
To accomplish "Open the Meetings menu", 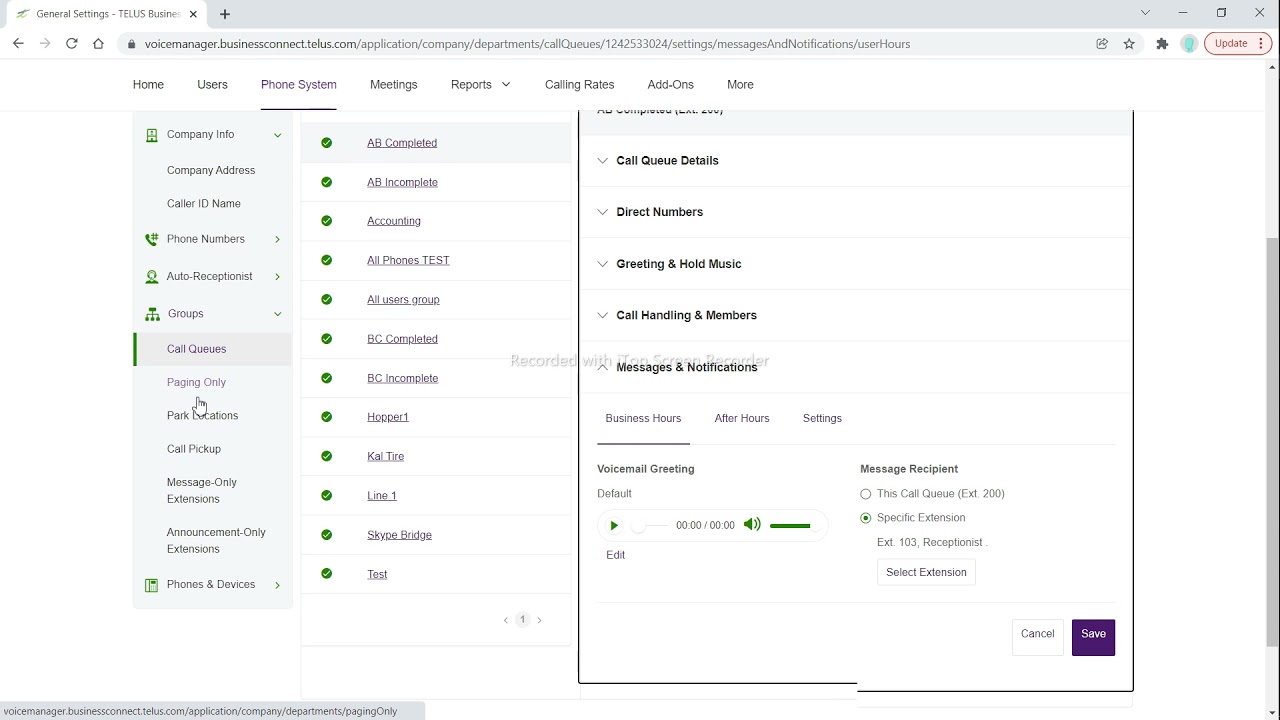I will (394, 85).
